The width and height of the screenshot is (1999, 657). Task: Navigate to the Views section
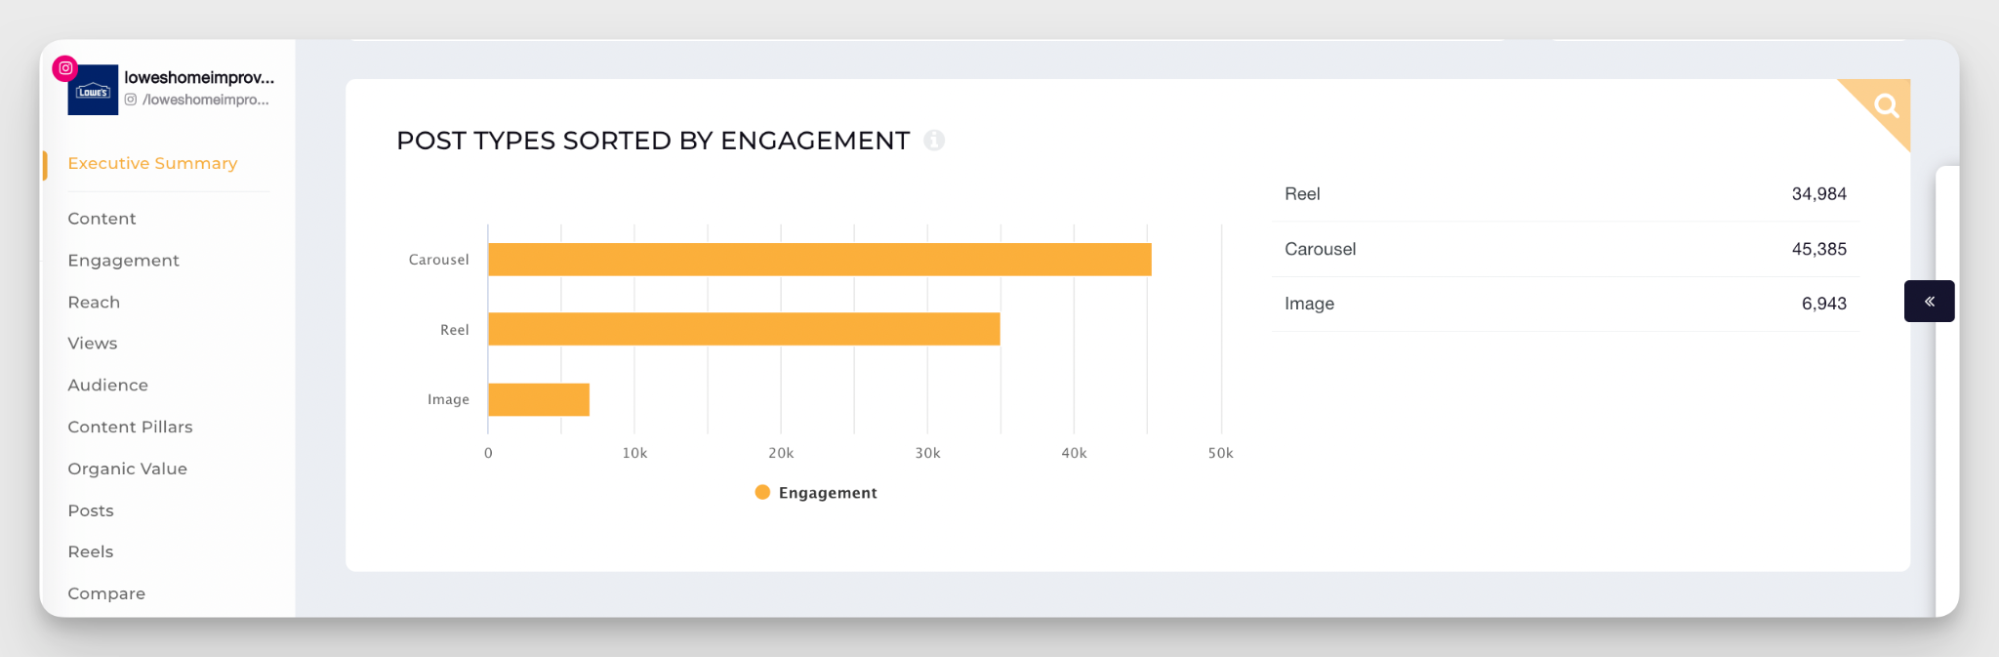93,343
